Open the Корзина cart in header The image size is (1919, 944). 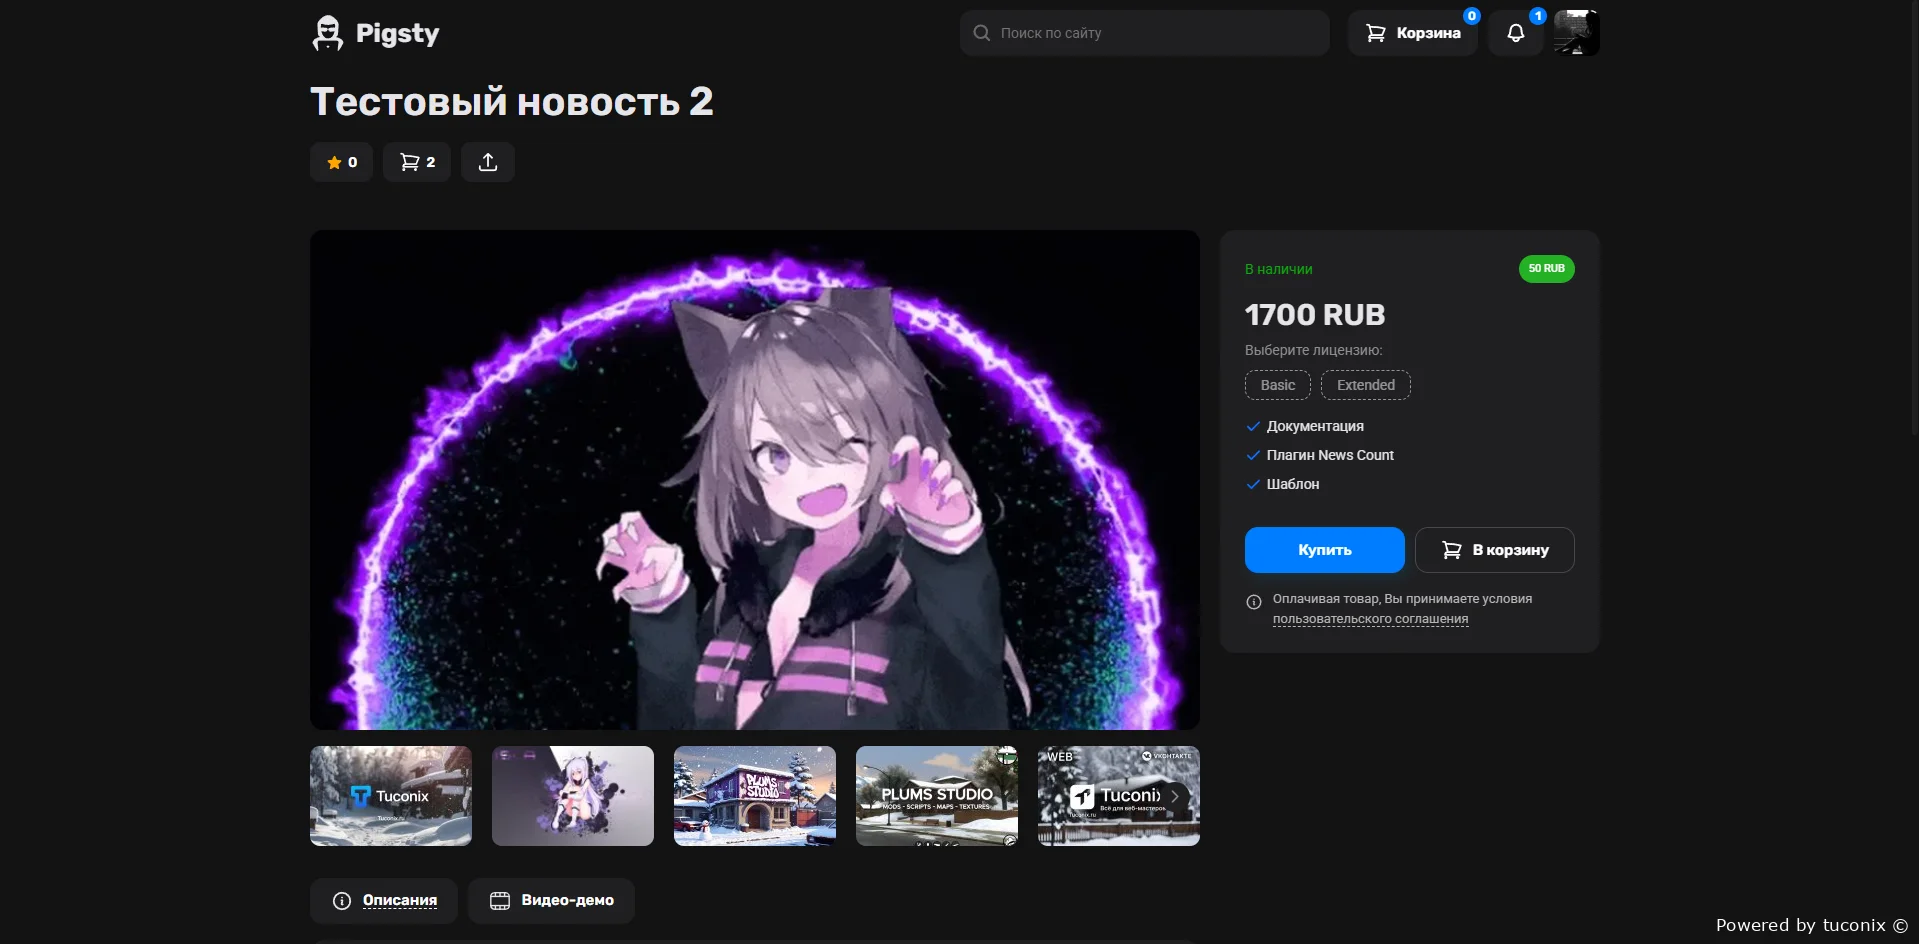pos(1412,33)
